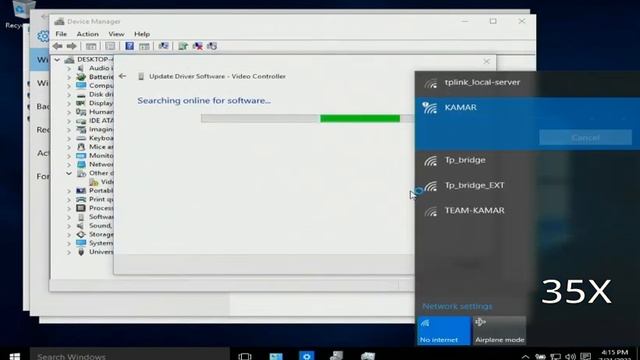
Task: Open the Windows Start button
Action: tap(15, 356)
